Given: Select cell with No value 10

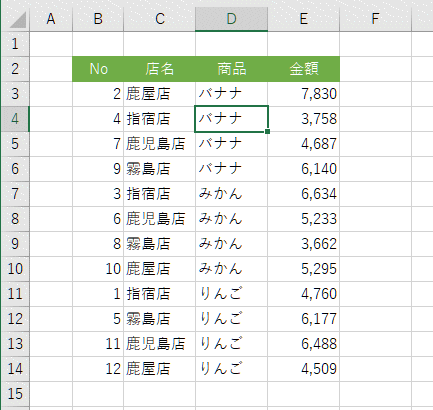Looking at the screenshot, I should tap(98, 269).
